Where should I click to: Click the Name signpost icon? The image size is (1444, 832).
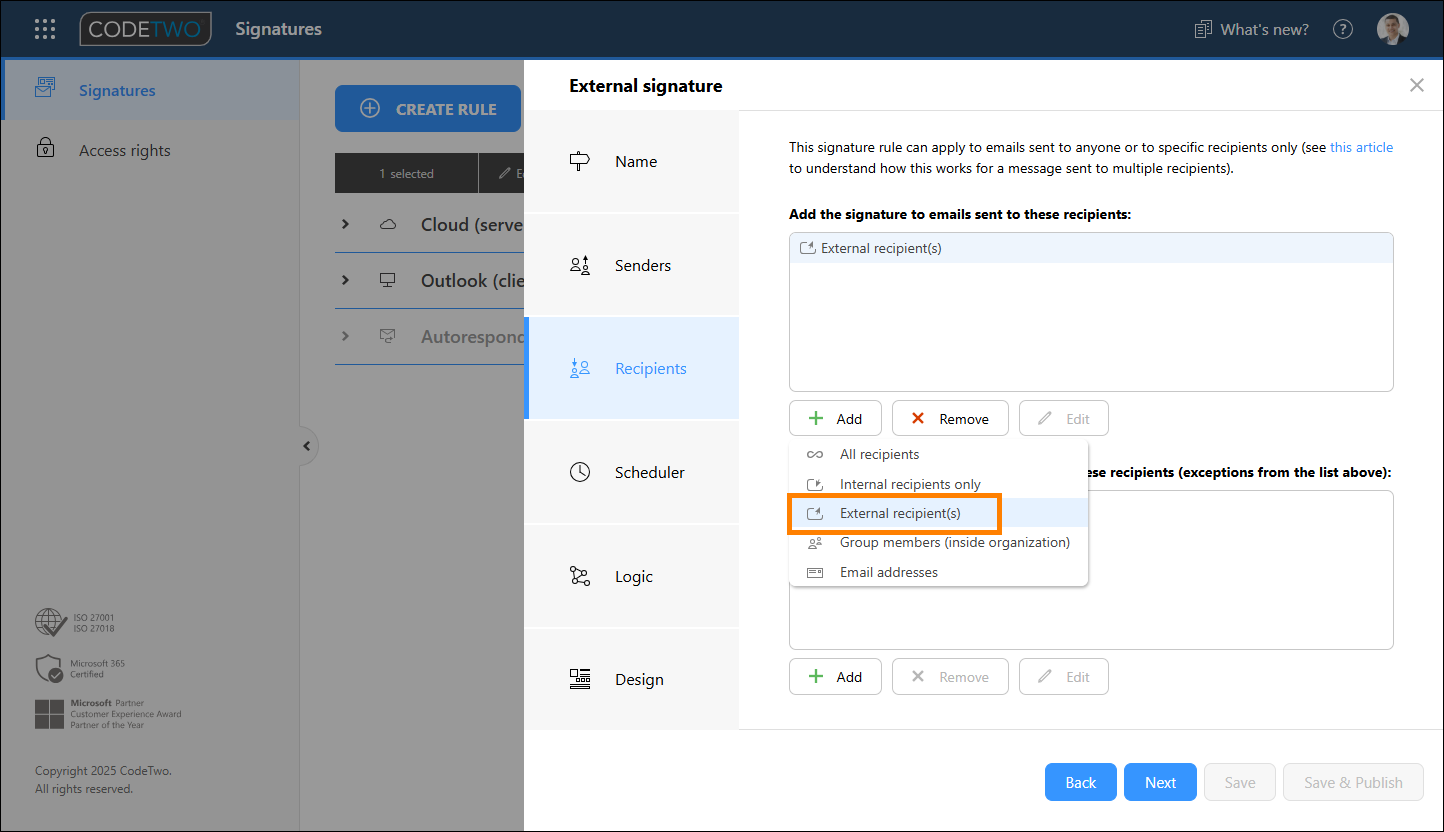click(x=580, y=161)
